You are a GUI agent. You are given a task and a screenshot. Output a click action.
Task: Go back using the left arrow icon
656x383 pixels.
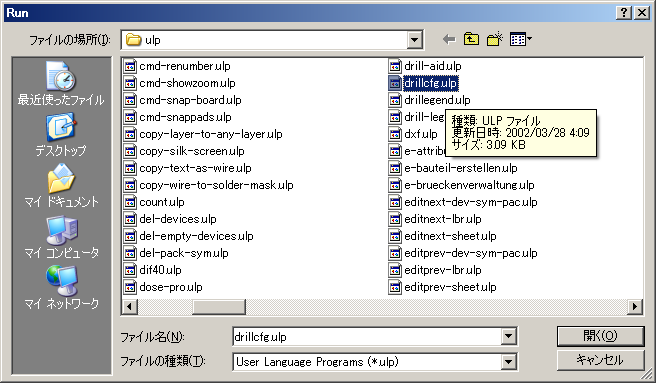pyautogui.click(x=449, y=39)
